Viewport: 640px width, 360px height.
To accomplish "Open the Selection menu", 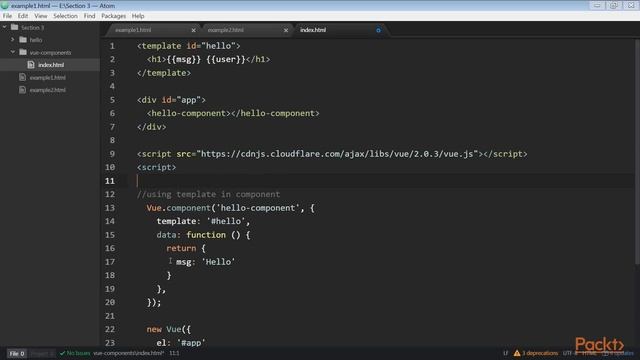I will (x=65, y=16).
